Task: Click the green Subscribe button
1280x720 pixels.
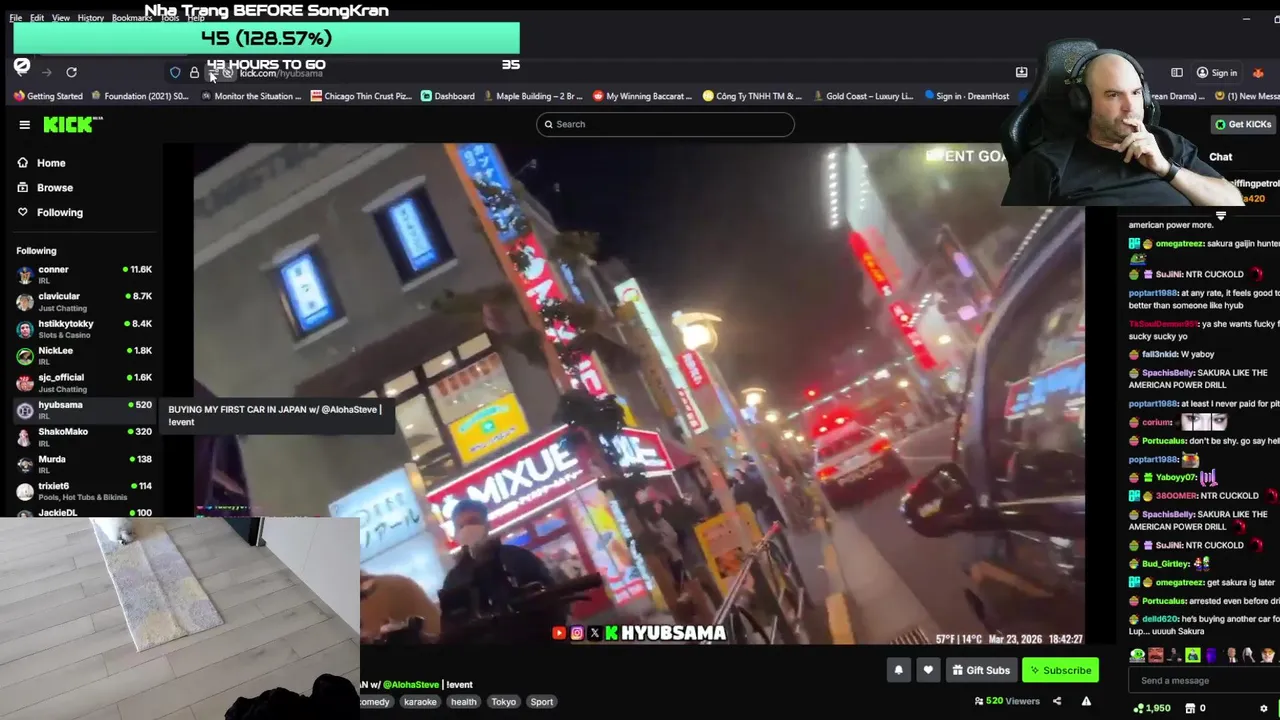Action: [1060, 670]
